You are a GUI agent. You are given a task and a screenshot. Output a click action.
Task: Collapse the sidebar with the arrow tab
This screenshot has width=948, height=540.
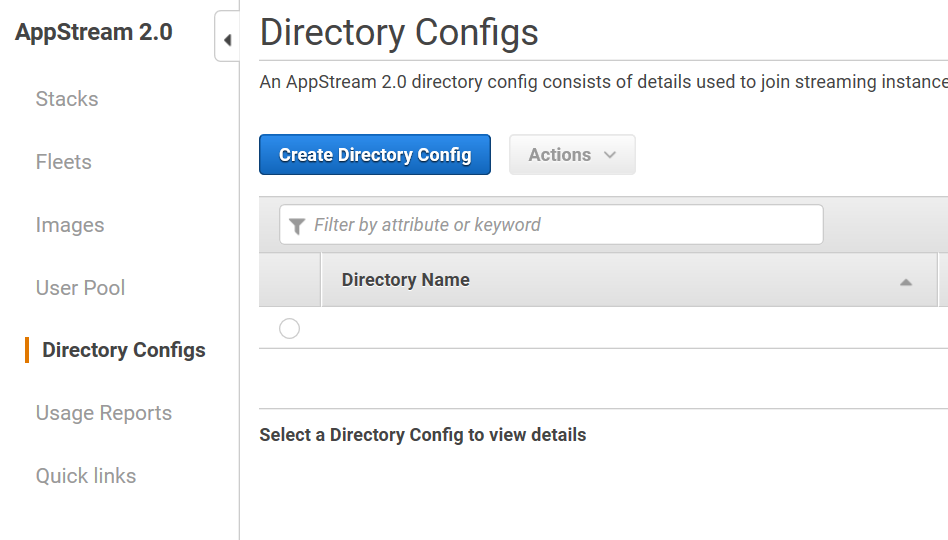click(x=227, y=40)
